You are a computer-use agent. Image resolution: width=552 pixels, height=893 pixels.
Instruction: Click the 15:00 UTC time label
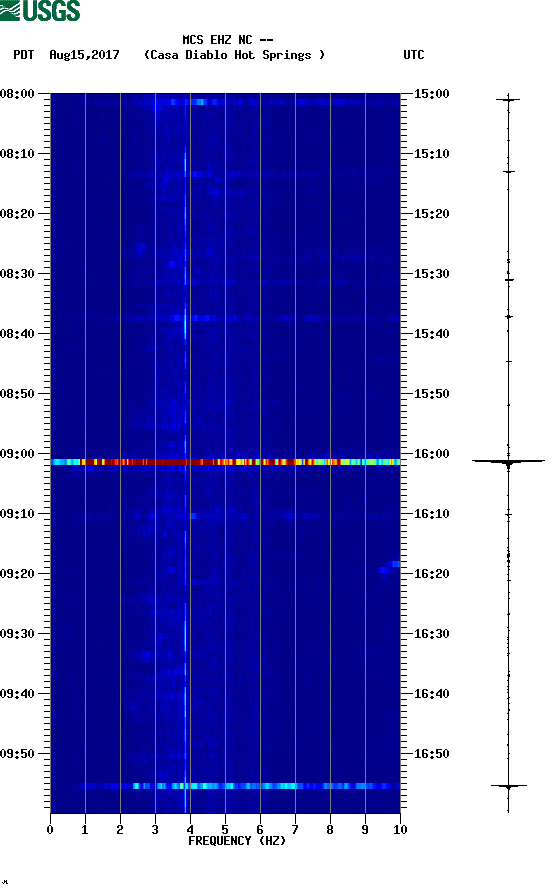pos(431,93)
